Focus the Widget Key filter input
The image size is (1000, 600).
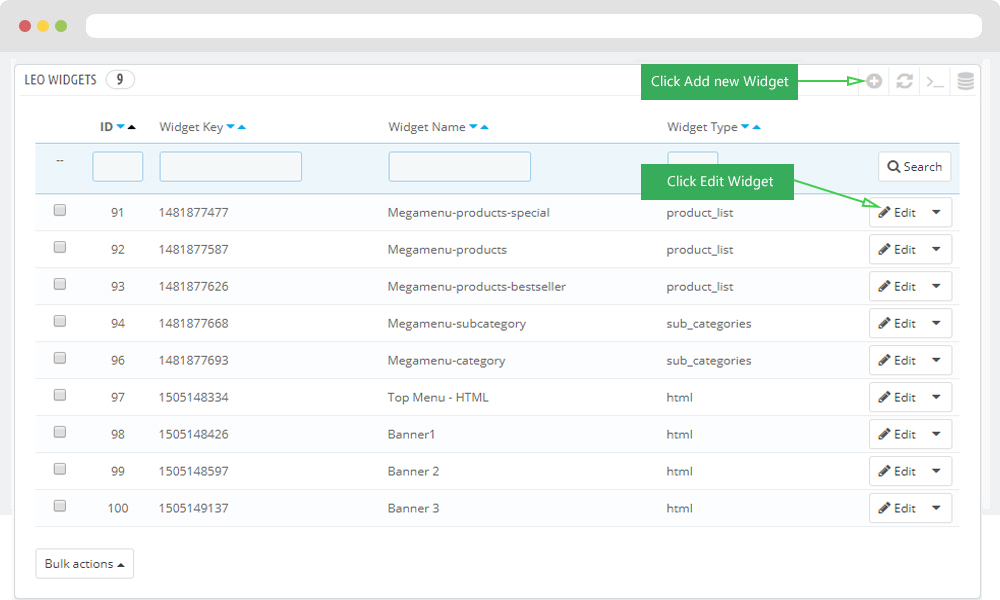[230, 167]
